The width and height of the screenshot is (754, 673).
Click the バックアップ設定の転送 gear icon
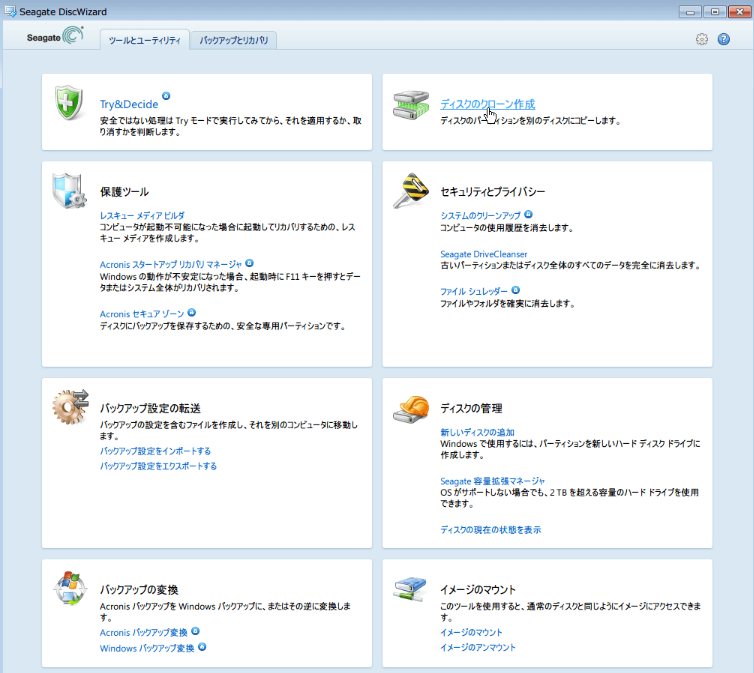tap(71, 407)
